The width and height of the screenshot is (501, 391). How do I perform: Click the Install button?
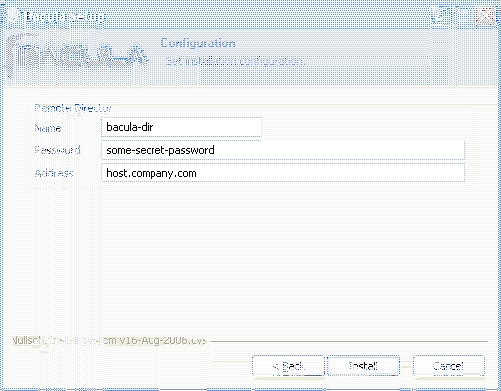tap(363, 366)
